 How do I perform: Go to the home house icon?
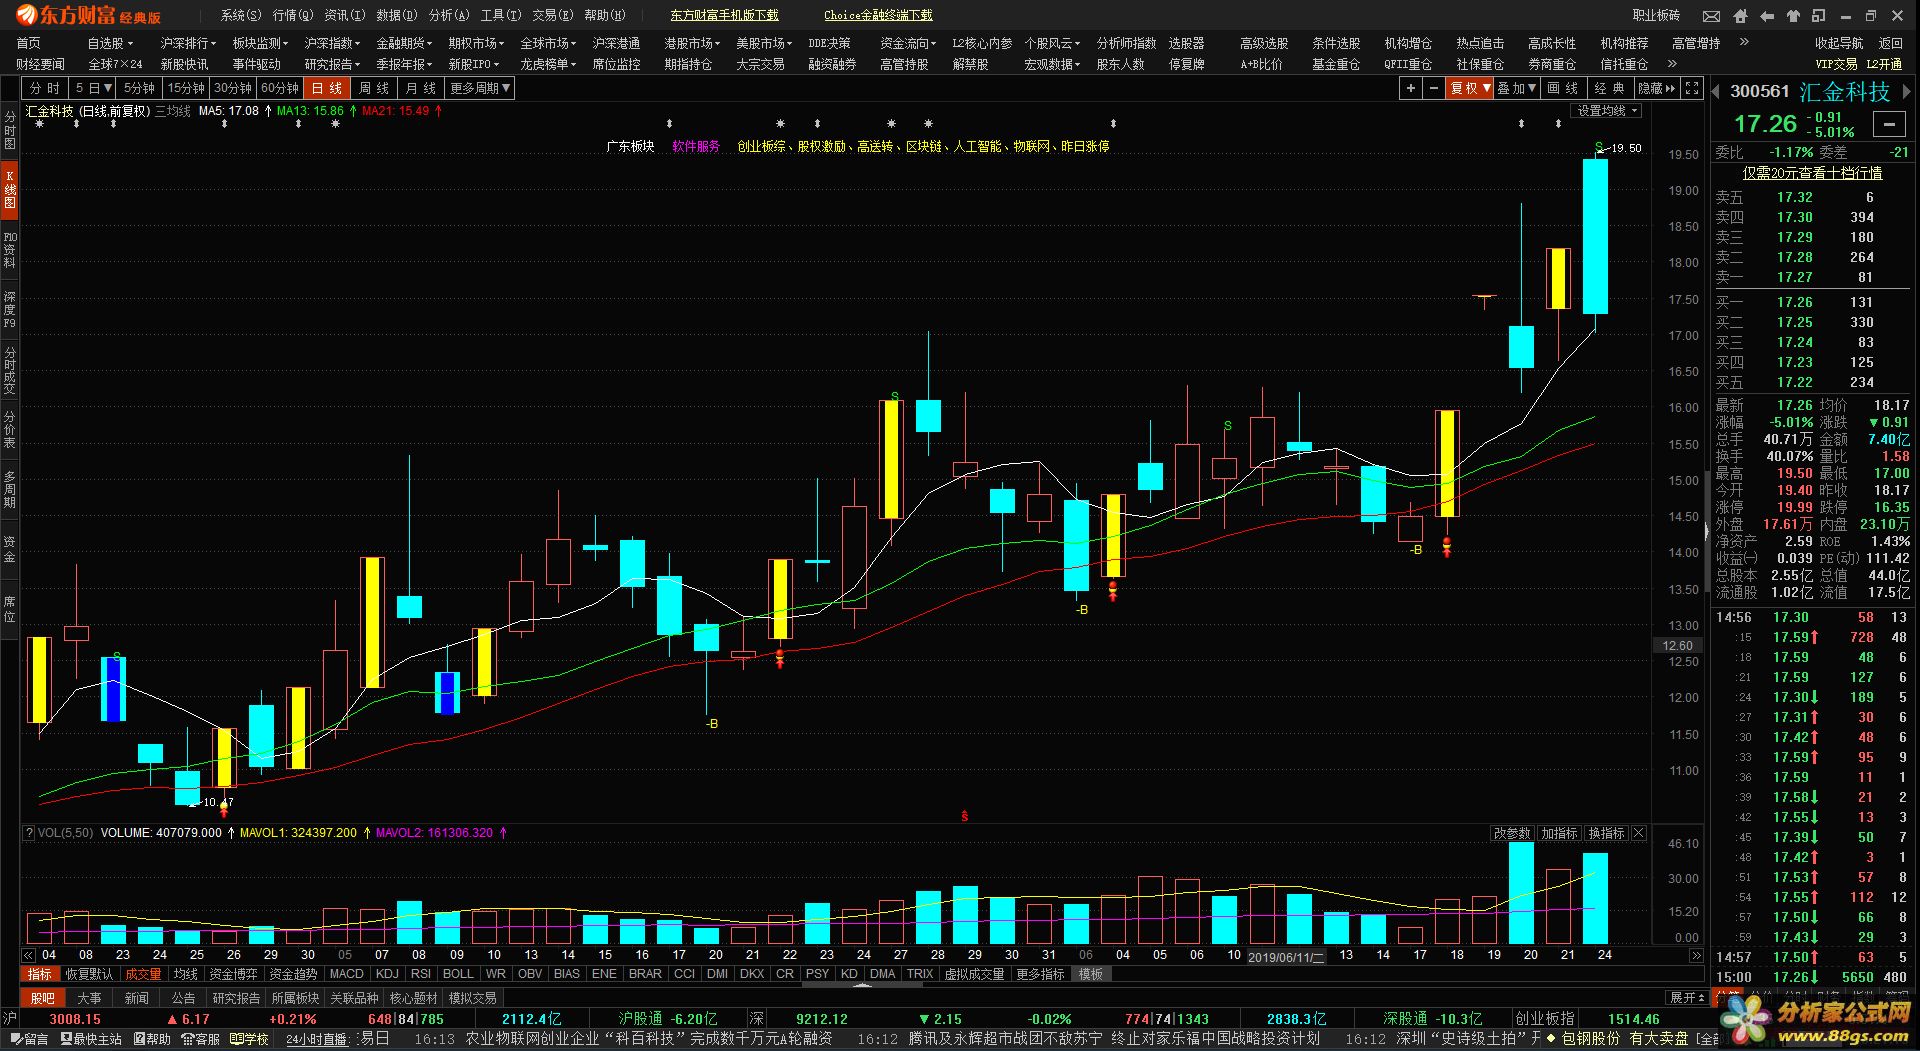click(1740, 15)
